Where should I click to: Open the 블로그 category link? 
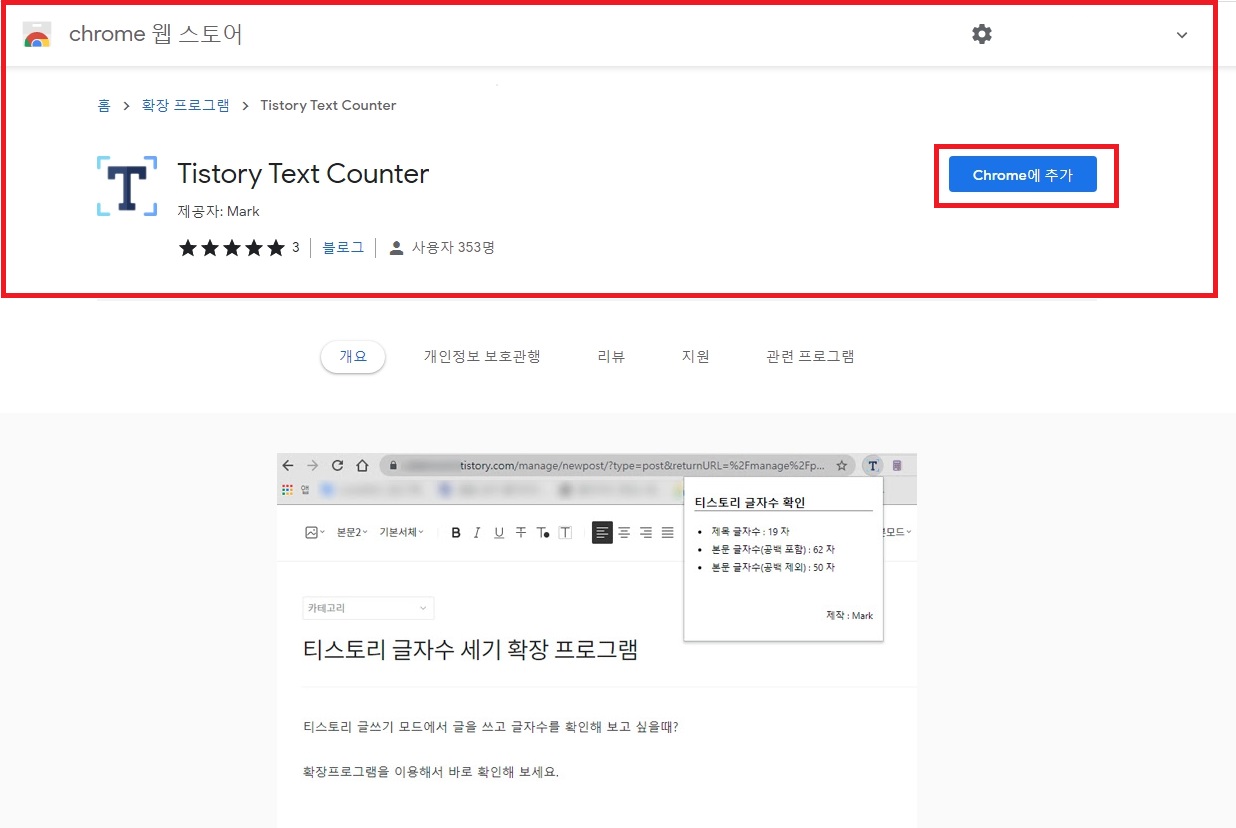pos(343,247)
